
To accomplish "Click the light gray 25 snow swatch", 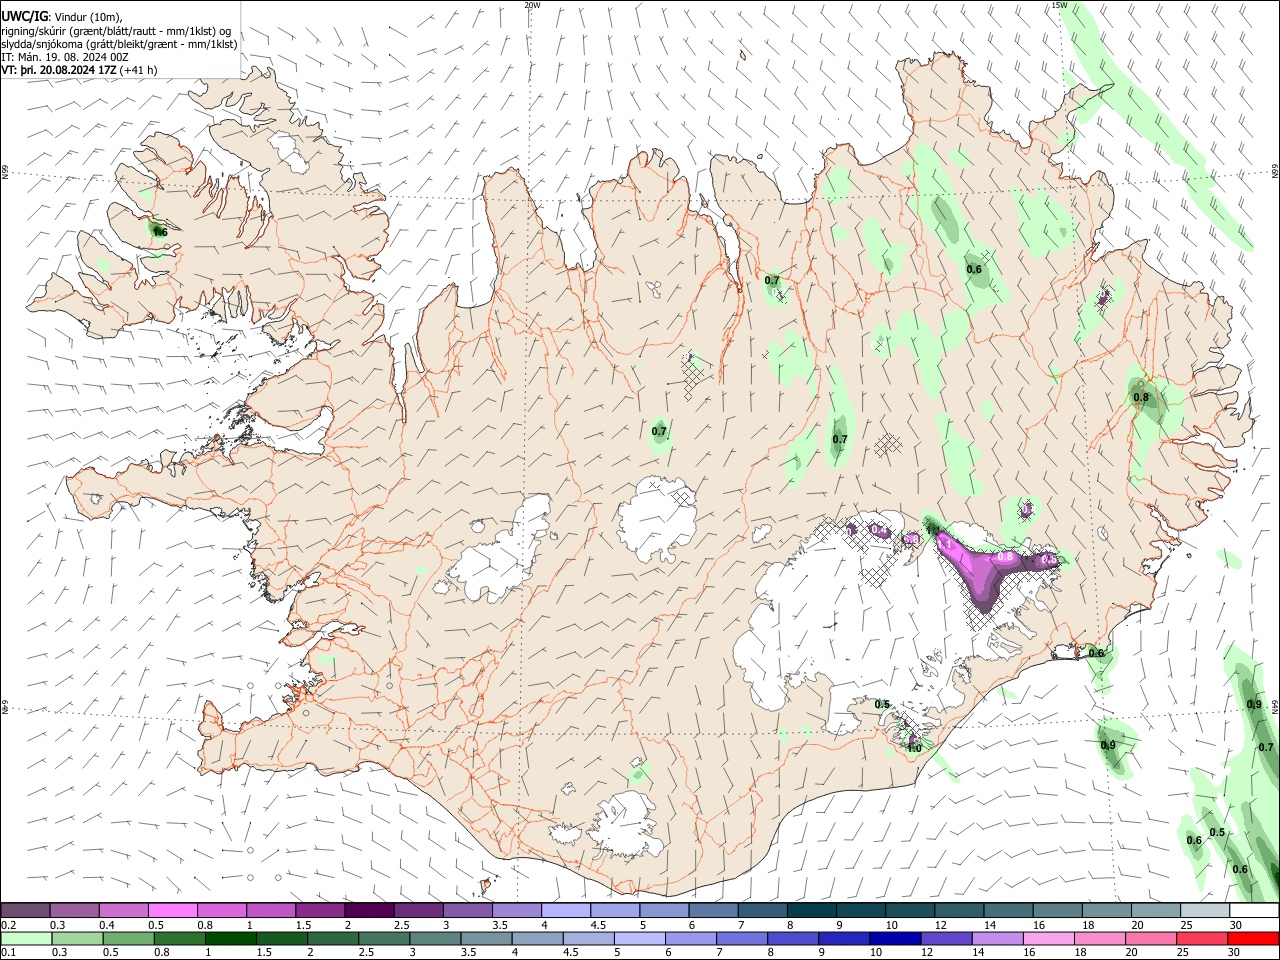I will [x=1204, y=911].
